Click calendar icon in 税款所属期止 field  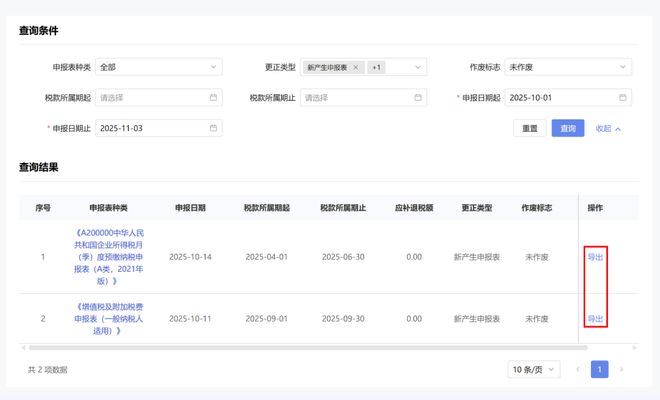point(418,98)
